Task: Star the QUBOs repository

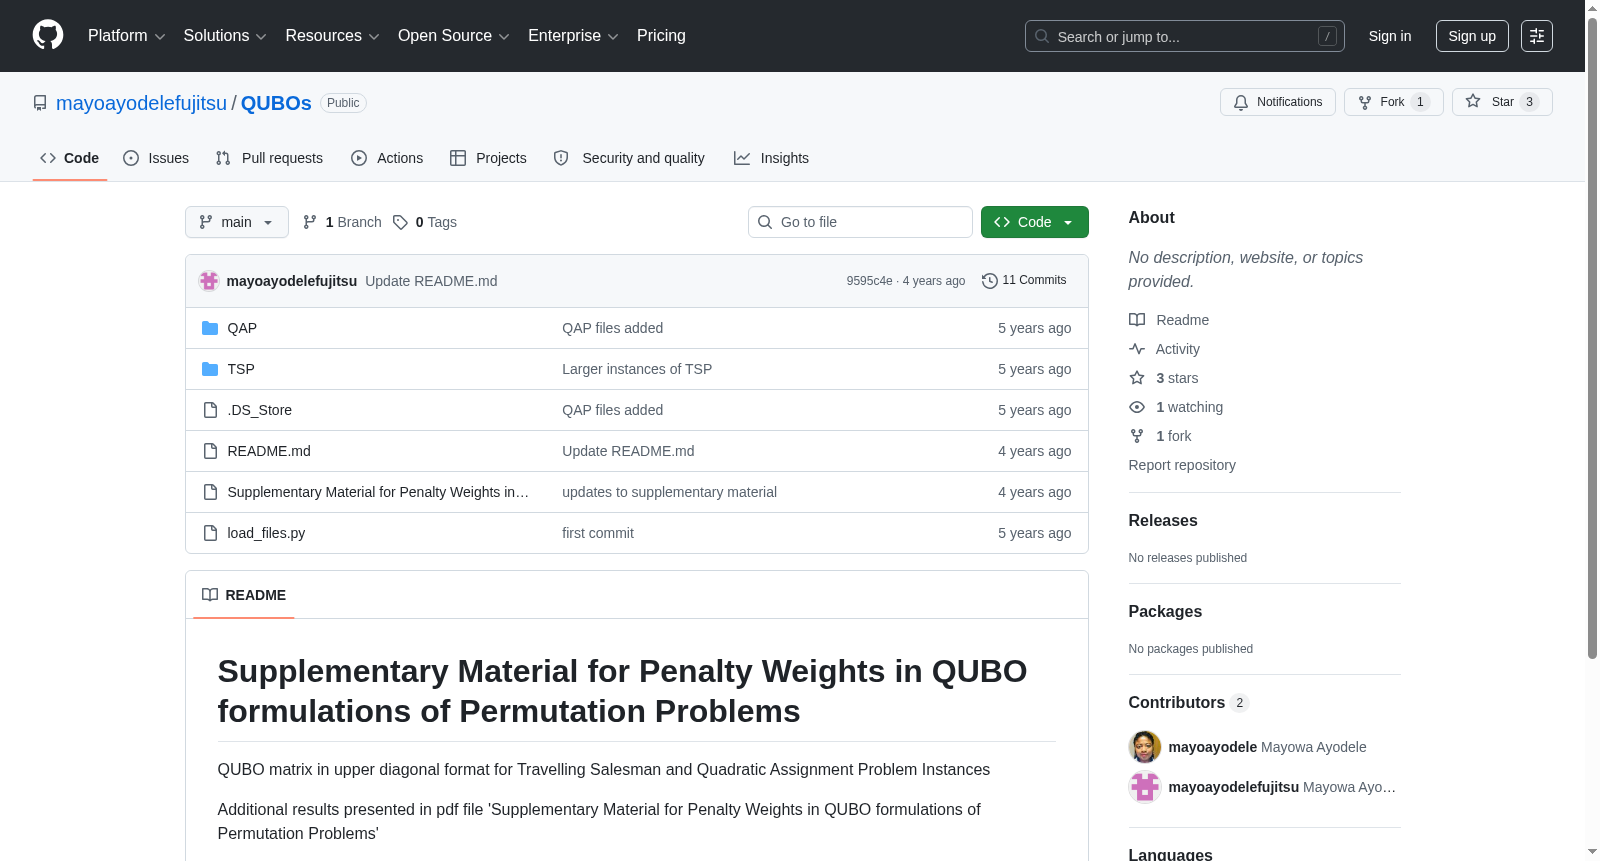Action: pyautogui.click(x=1501, y=102)
